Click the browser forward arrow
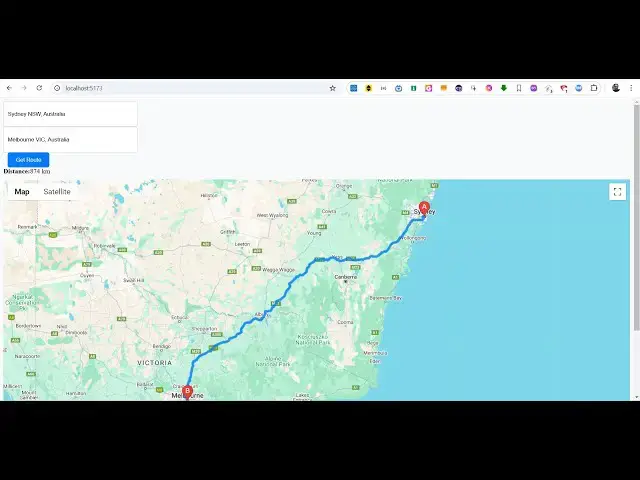 (x=24, y=88)
